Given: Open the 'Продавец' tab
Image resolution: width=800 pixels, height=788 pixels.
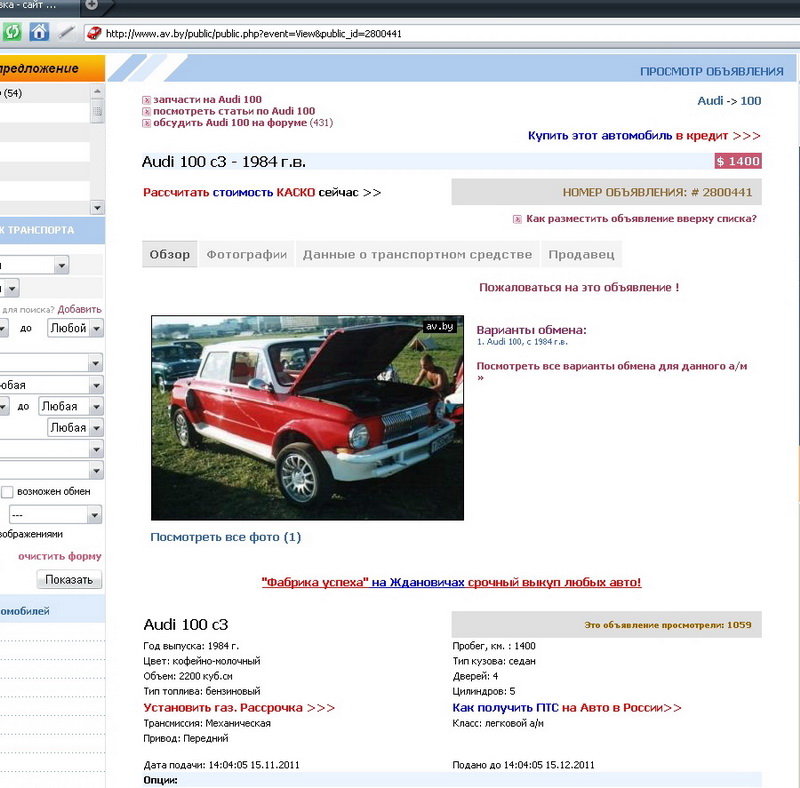Looking at the screenshot, I should pyautogui.click(x=581, y=254).
